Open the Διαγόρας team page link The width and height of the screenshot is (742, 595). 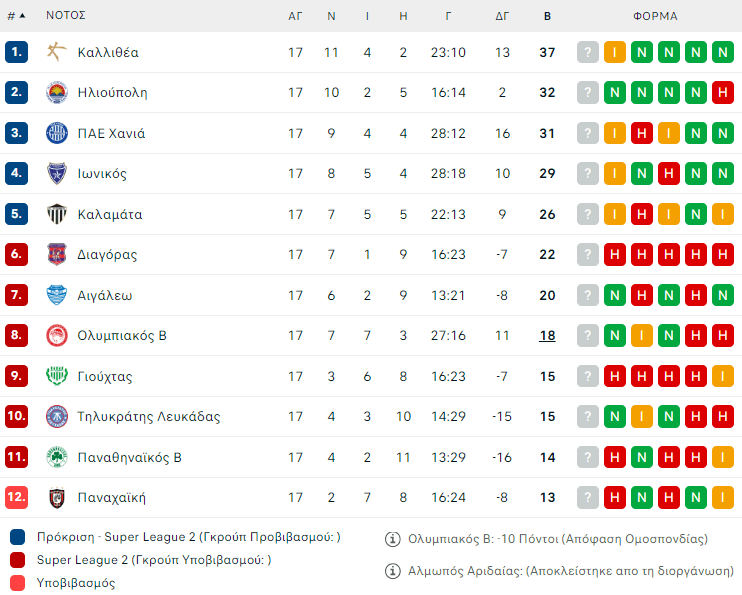107,255
